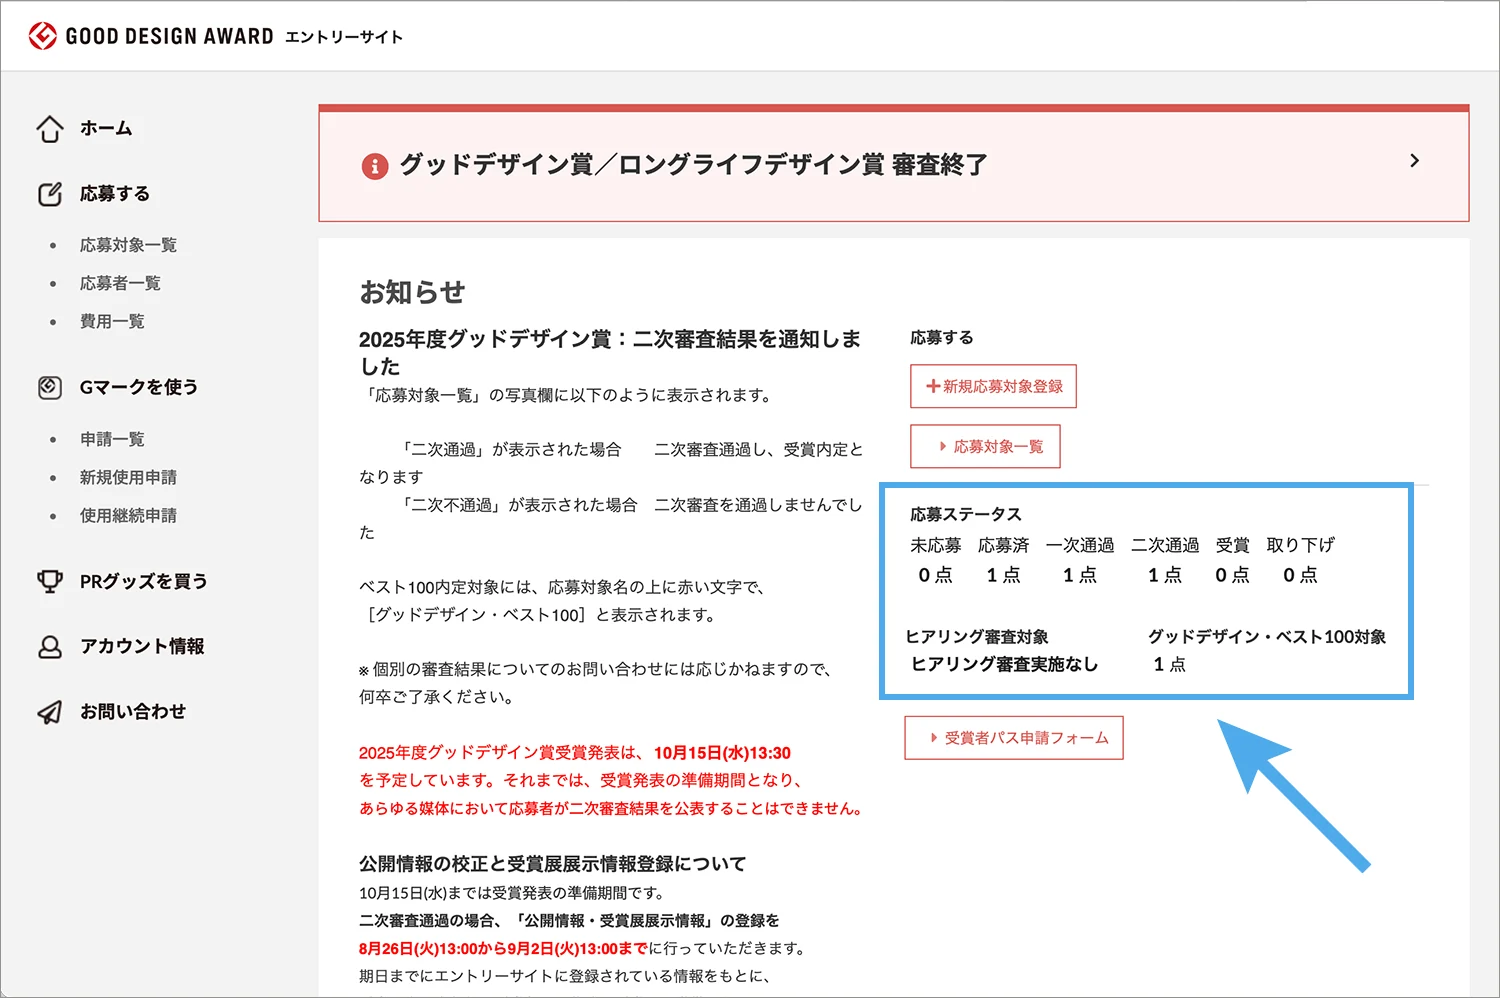
Task: Click the Gマークを使う G-mark icon
Action: point(50,387)
